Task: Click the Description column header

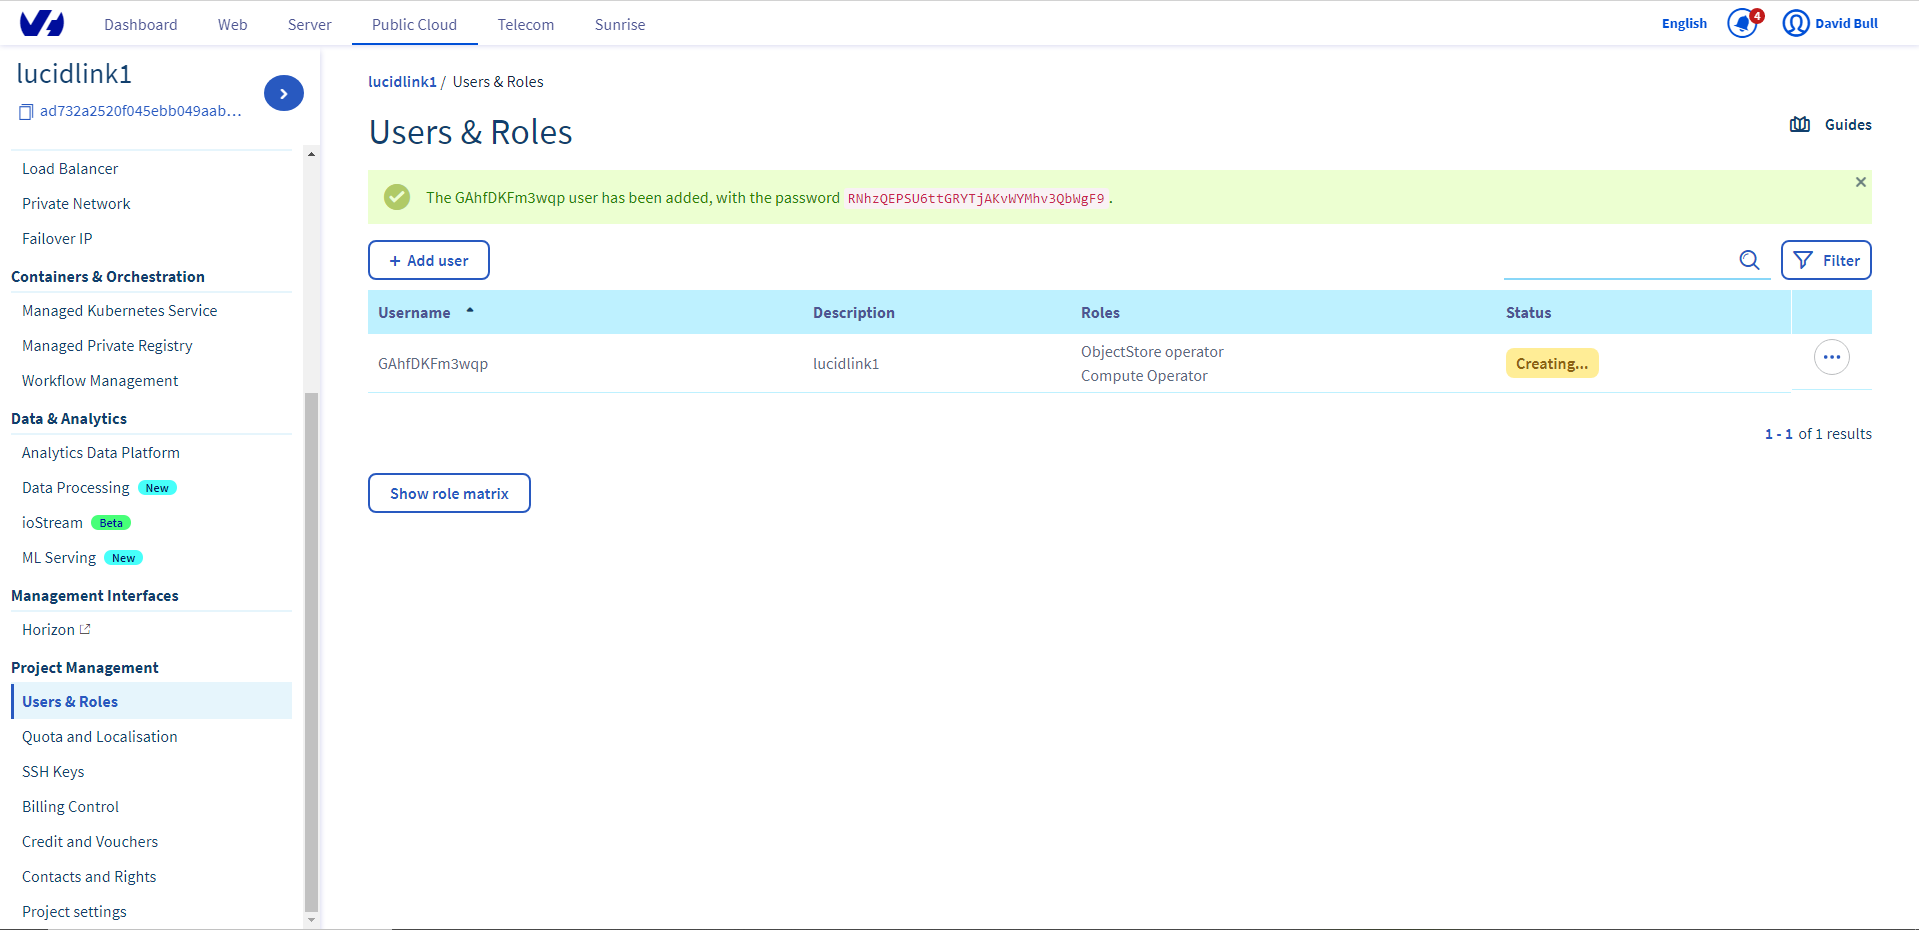Action: pos(854,313)
